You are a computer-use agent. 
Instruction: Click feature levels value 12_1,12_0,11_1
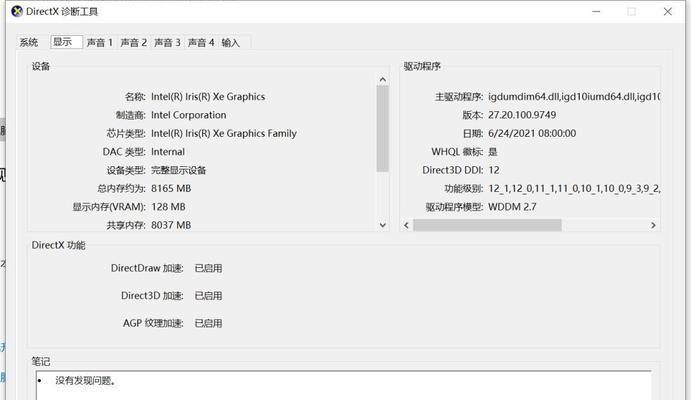pyautogui.click(x=574, y=189)
